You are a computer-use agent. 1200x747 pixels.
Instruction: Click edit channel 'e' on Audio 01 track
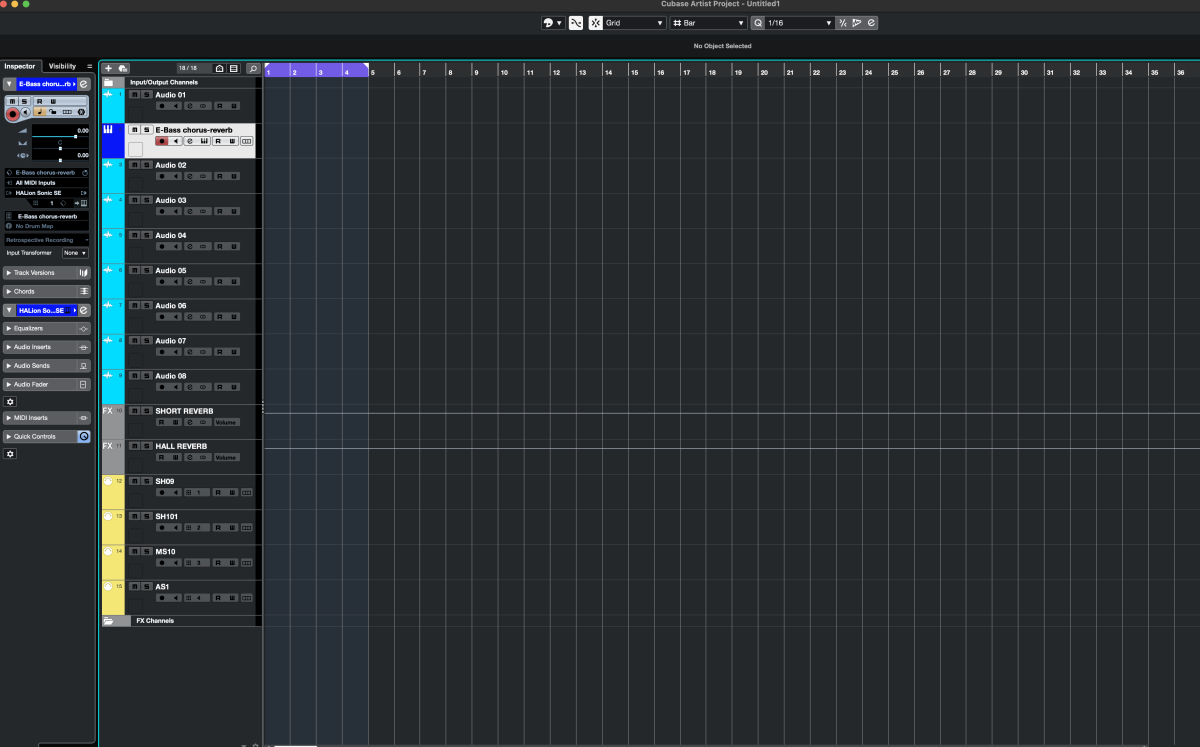click(x=190, y=105)
